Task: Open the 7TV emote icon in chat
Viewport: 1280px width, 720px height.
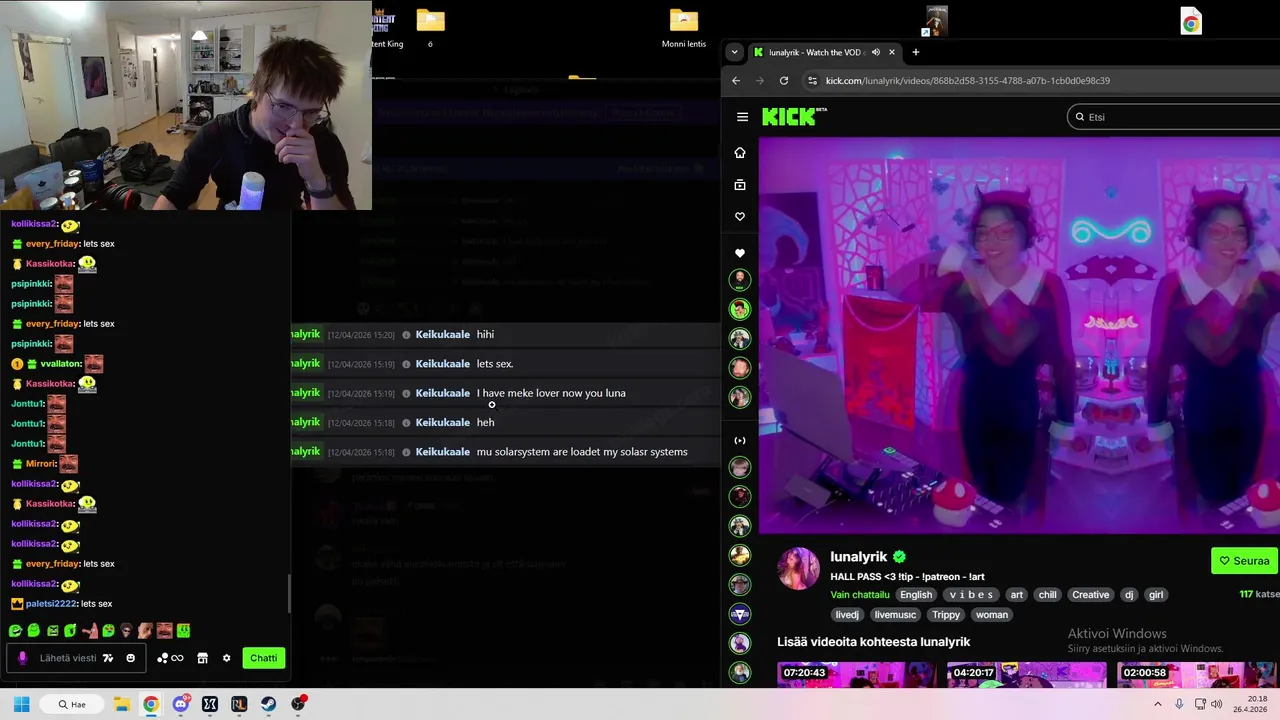Action: click(108, 658)
